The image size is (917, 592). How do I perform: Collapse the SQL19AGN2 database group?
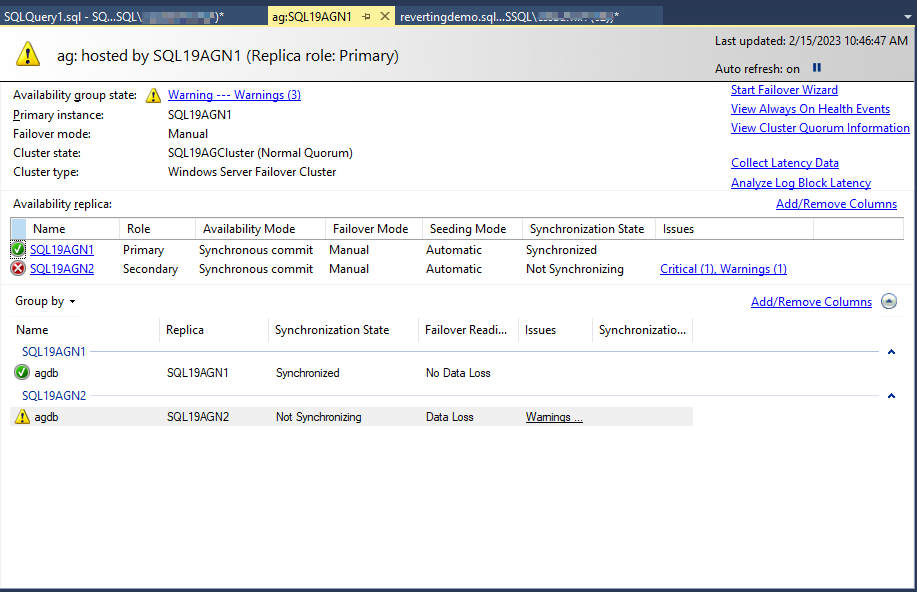click(891, 396)
